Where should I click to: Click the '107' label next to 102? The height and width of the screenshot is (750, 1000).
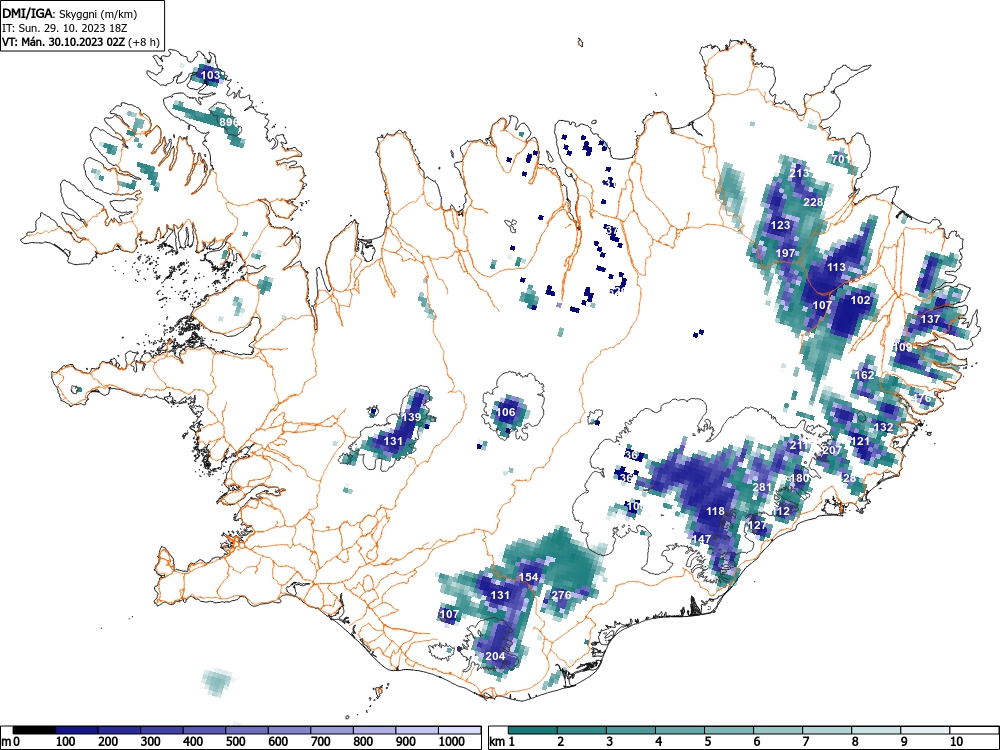pyautogui.click(x=822, y=305)
